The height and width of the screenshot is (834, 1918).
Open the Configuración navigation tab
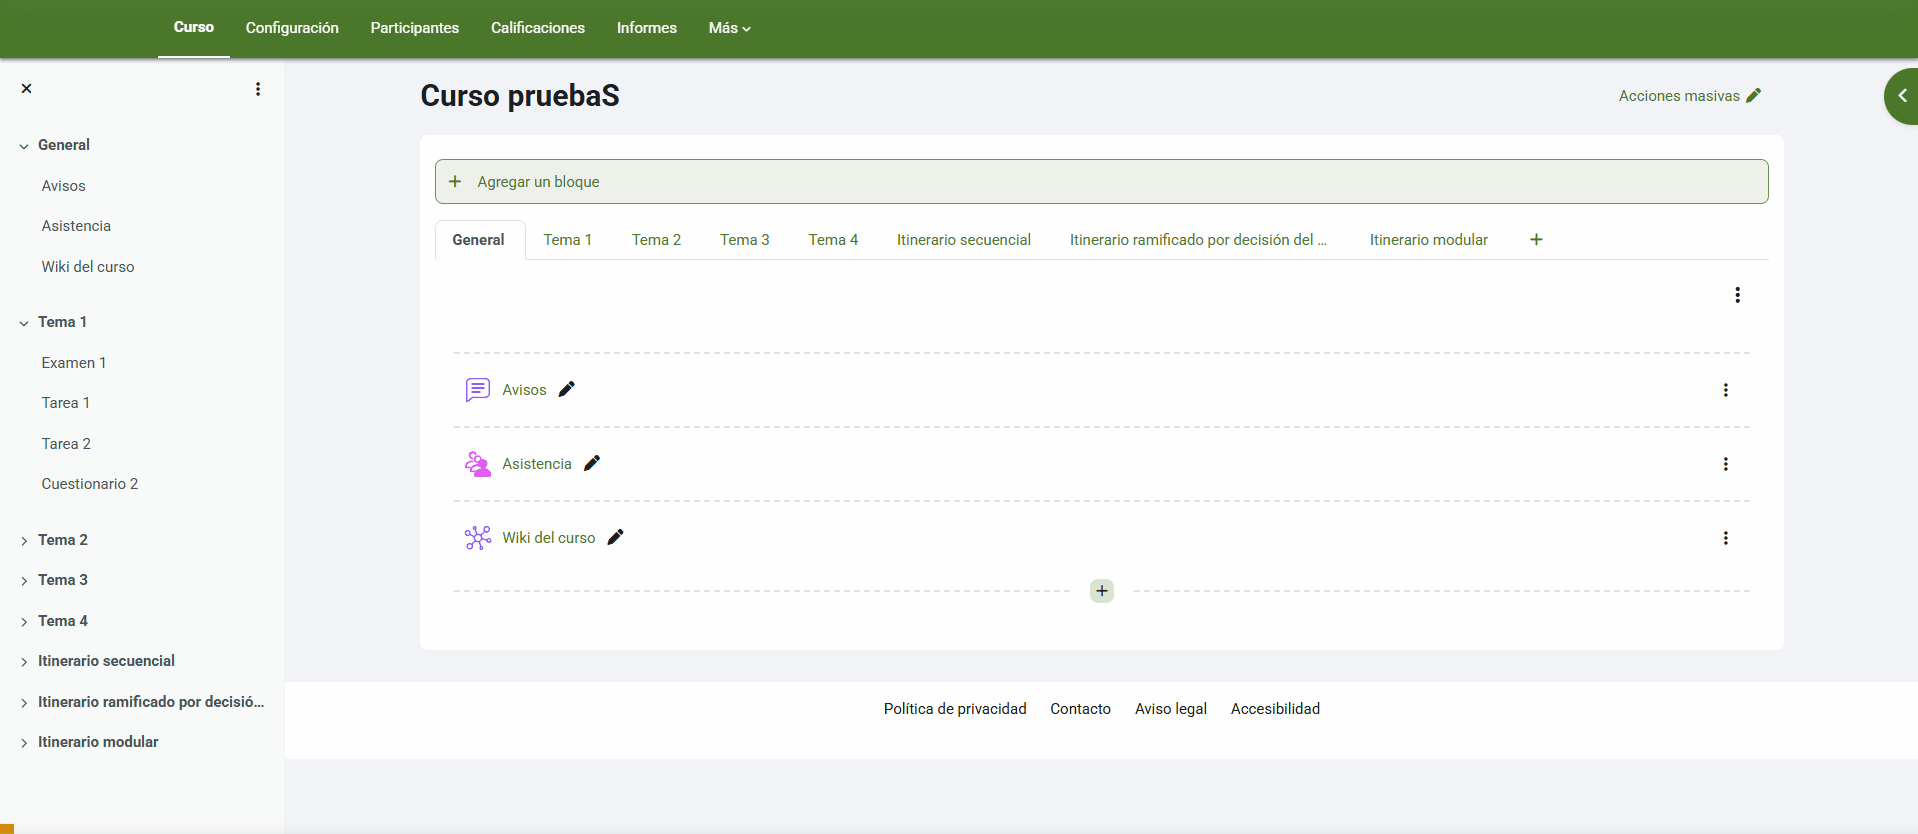point(292,28)
